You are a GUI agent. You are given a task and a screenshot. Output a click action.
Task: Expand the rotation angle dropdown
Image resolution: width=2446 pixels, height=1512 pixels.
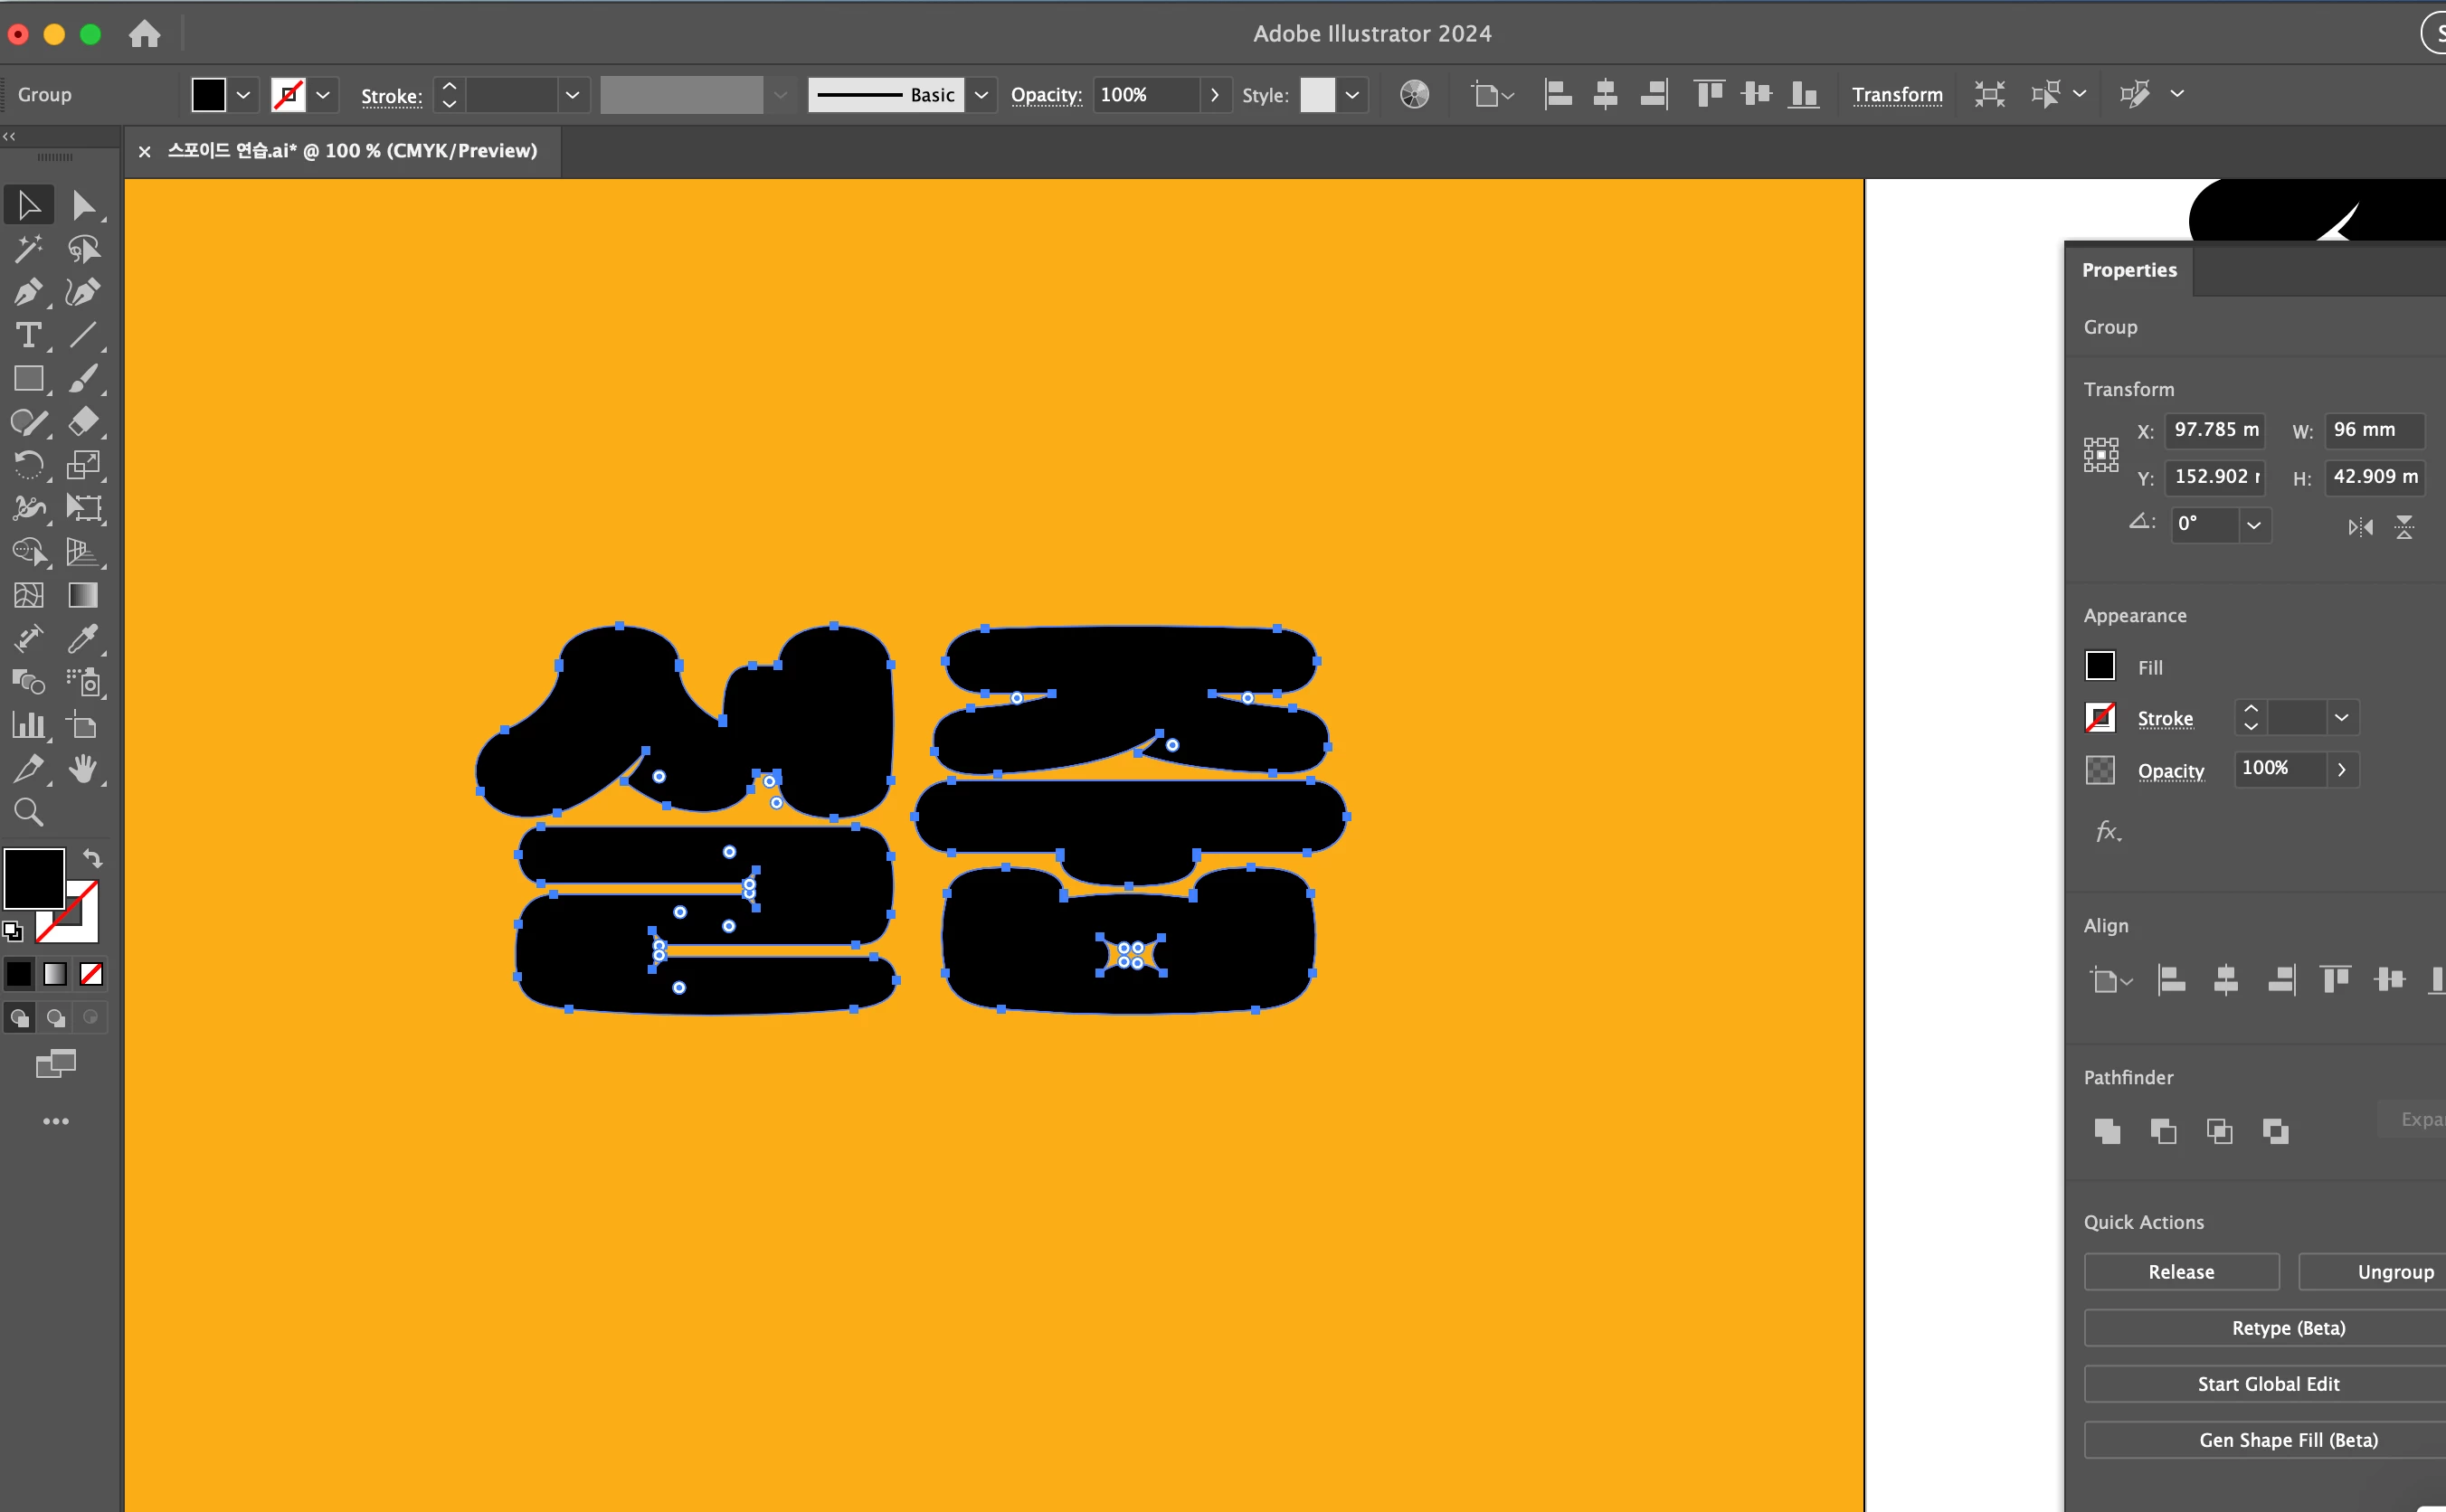2253,525
